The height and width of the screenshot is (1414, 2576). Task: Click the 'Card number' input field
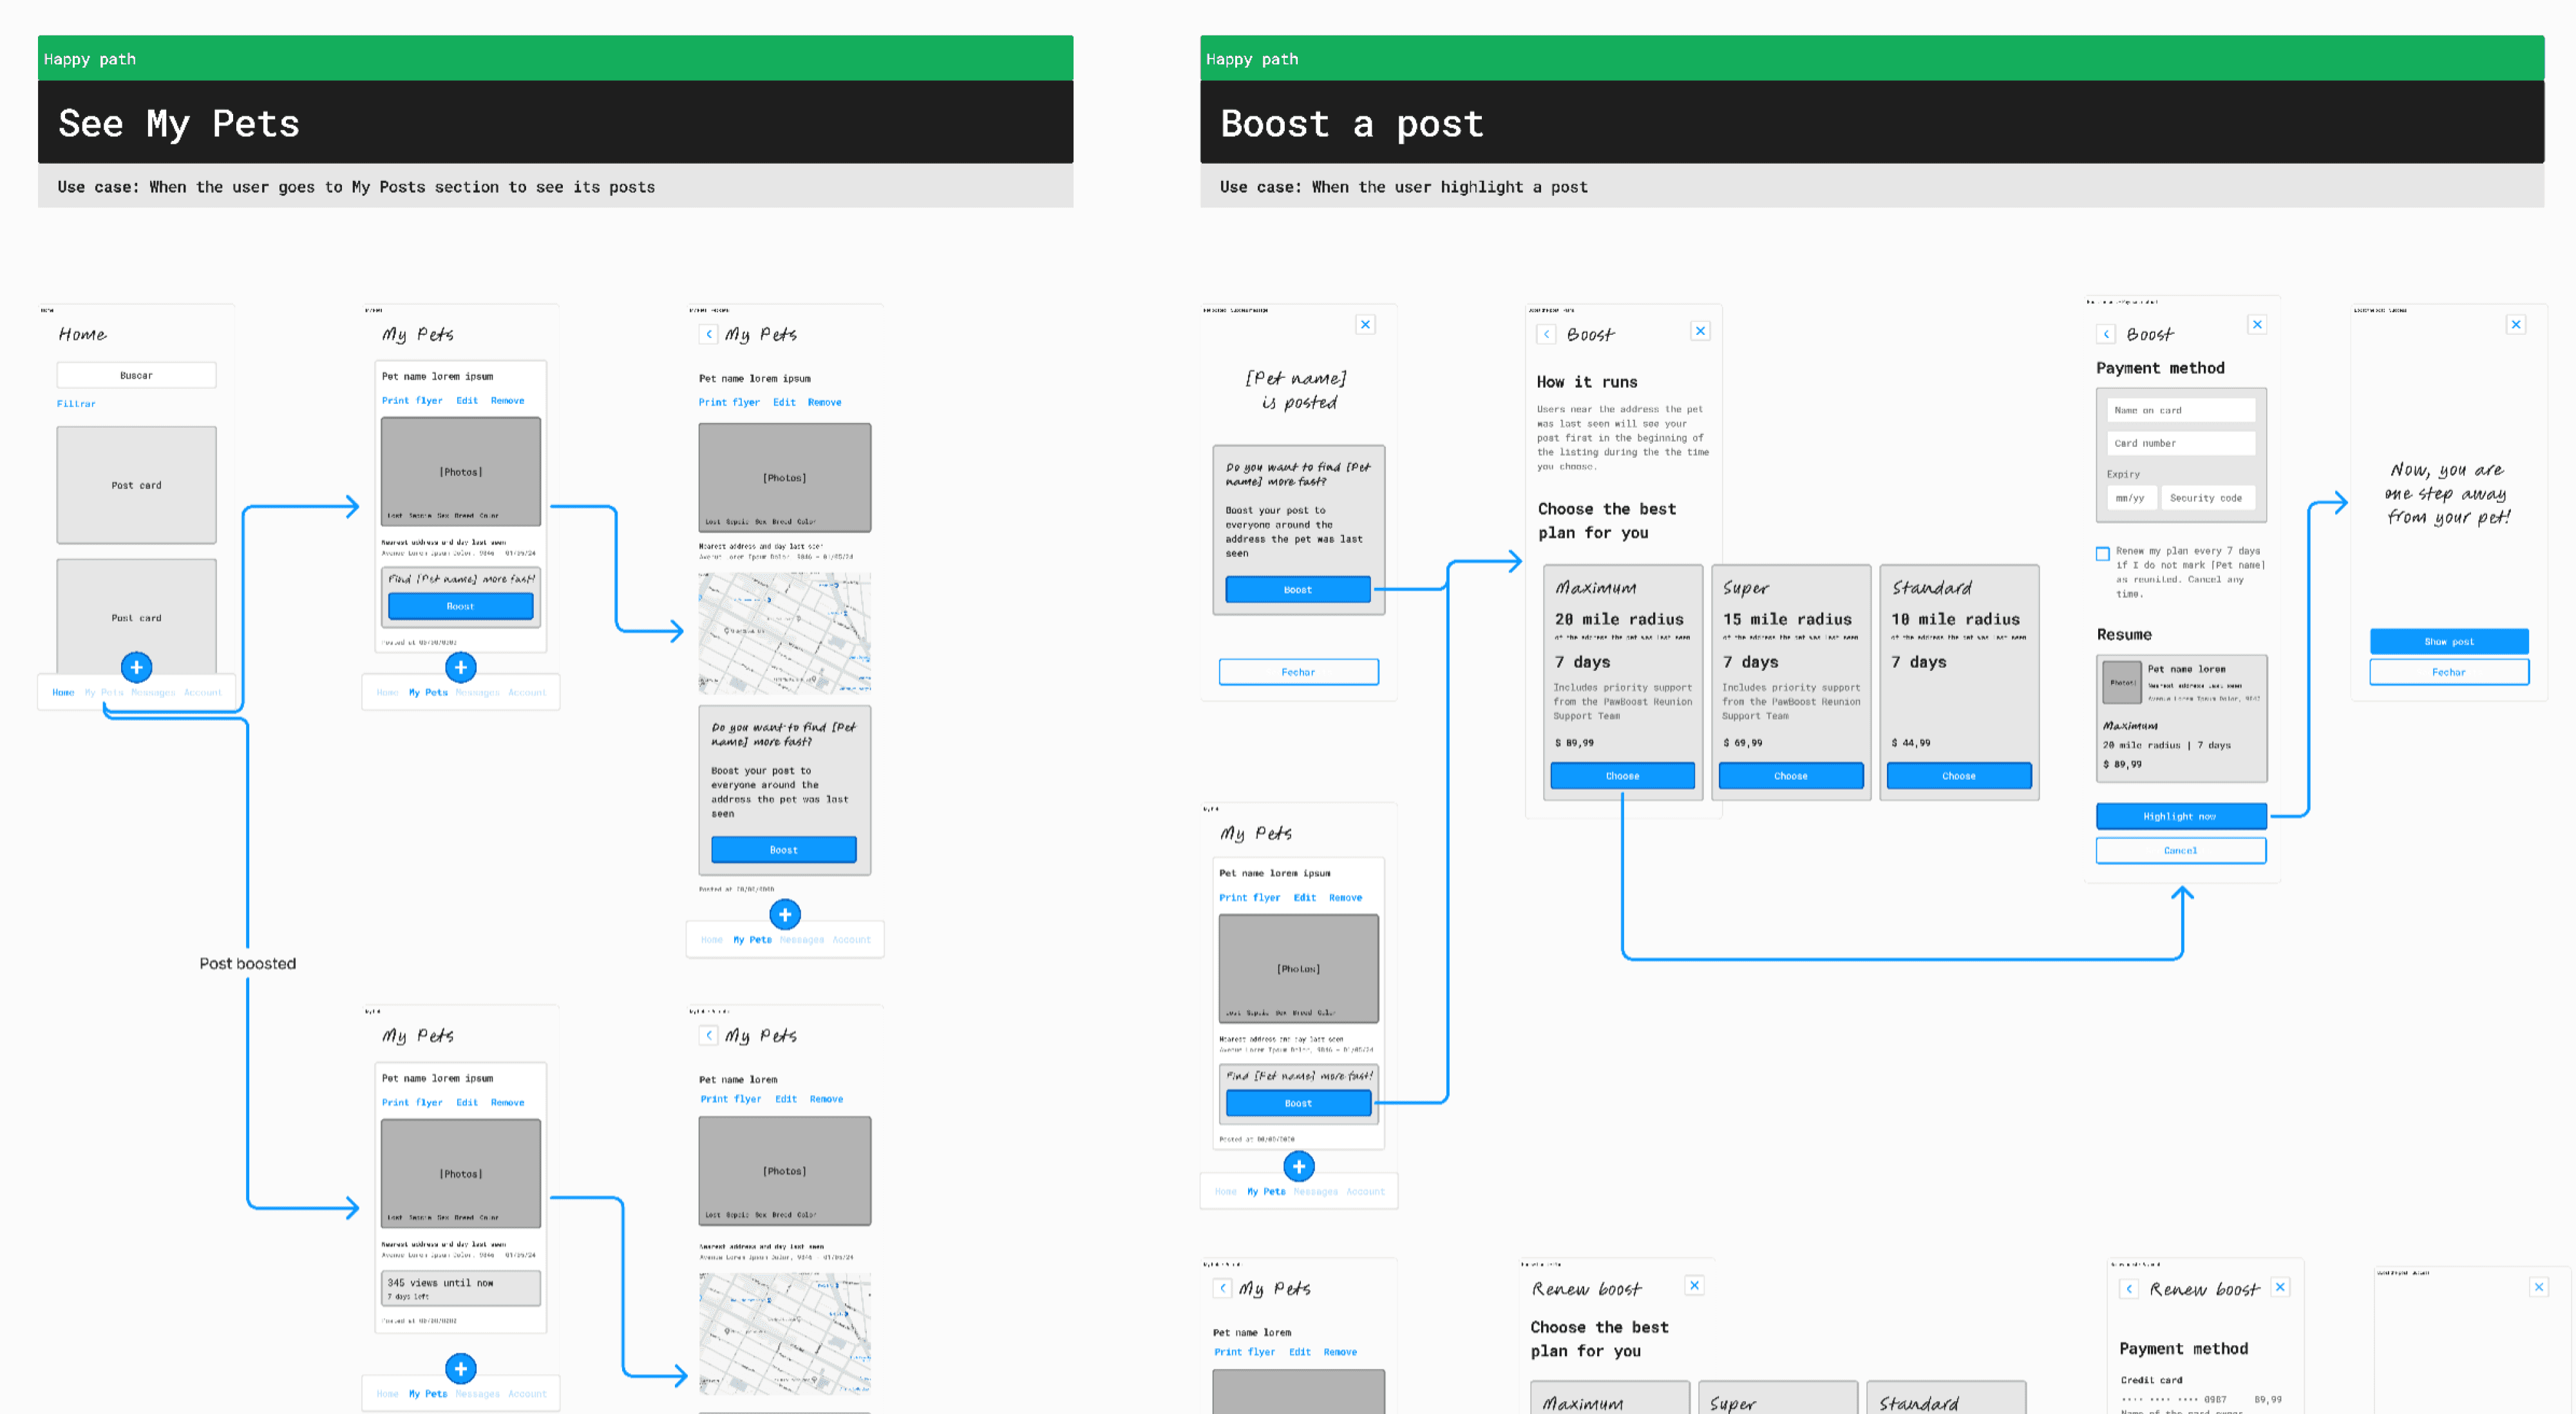(2180, 443)
